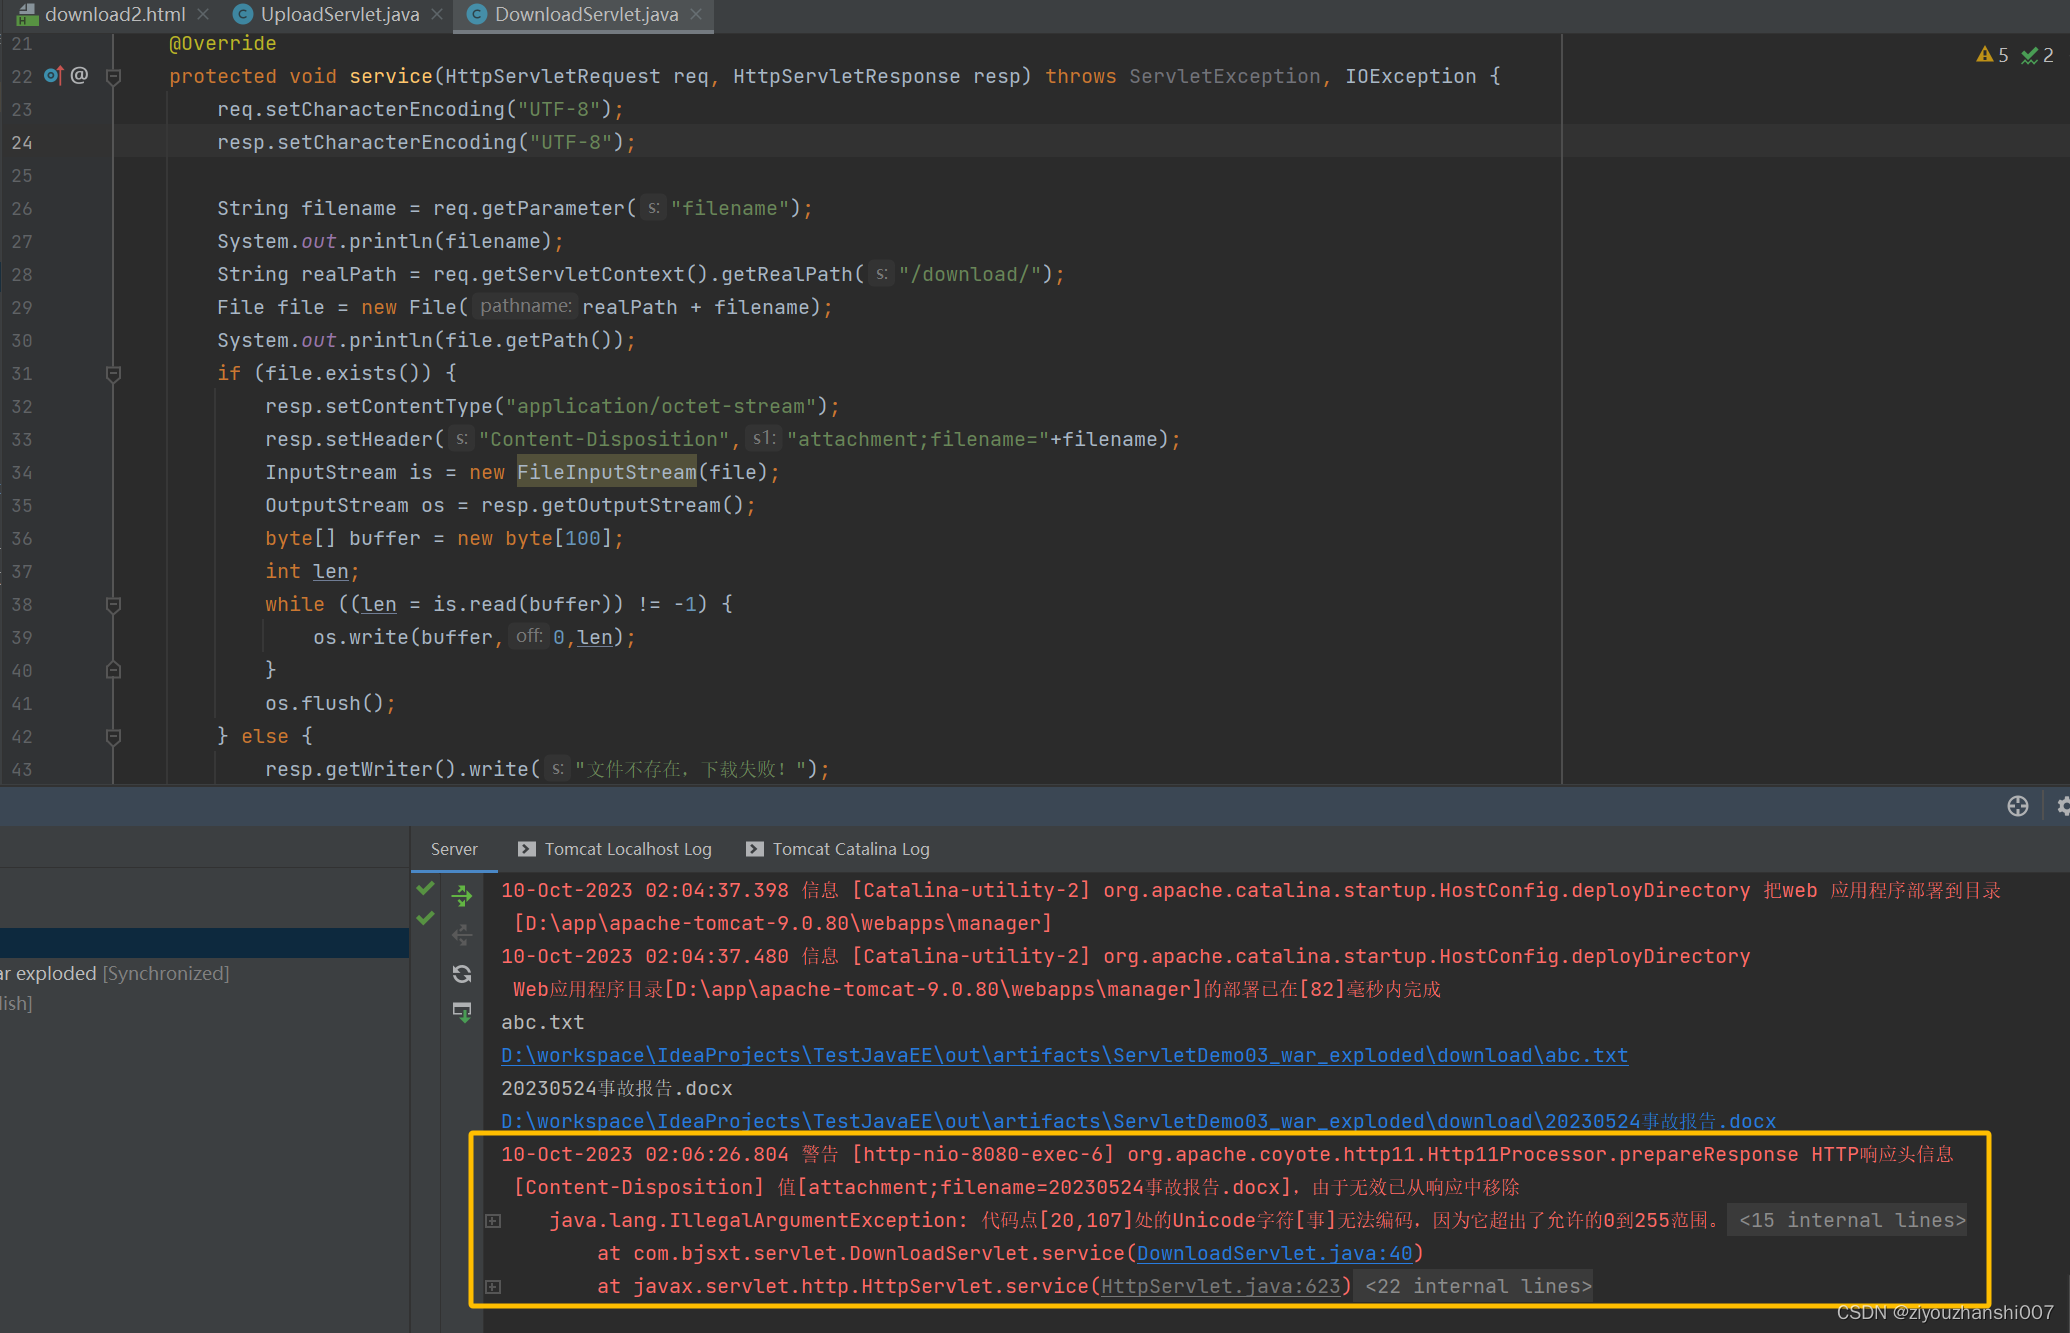This screenshot has height=1333, width=2070.
Task: Click the green checkmark typo indicator showing 2
Action: (x=2036, y=55)
